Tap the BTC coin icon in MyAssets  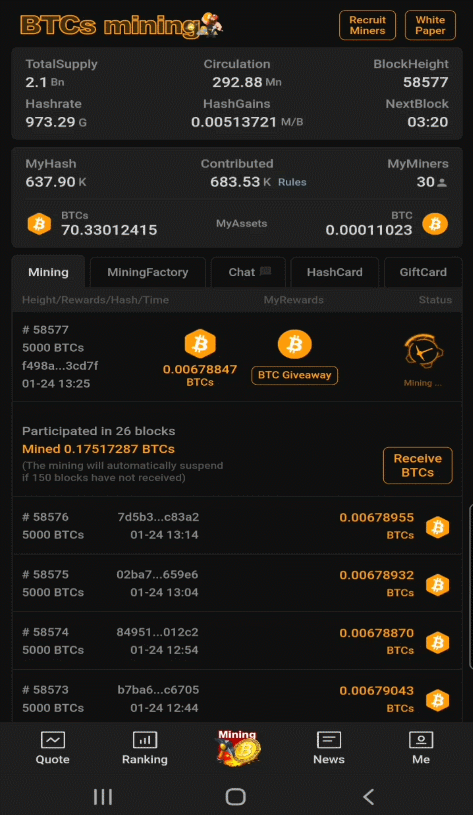(x=435, y=224)
